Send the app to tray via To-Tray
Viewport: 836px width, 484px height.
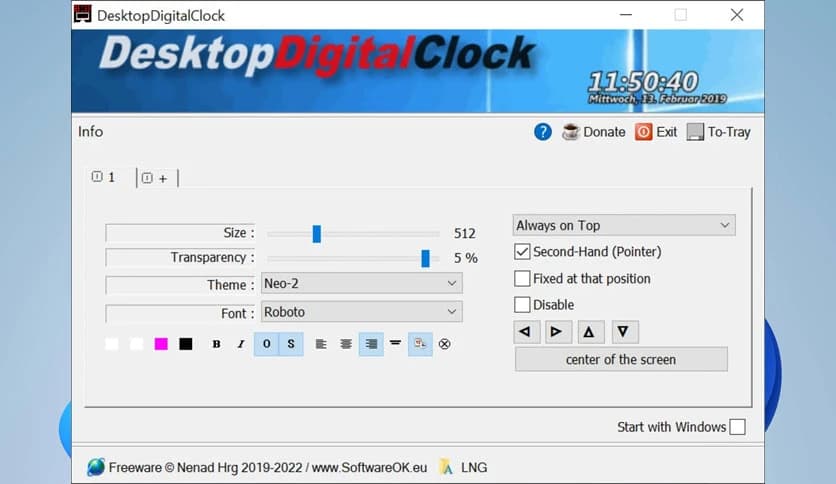tap(718, 132)
